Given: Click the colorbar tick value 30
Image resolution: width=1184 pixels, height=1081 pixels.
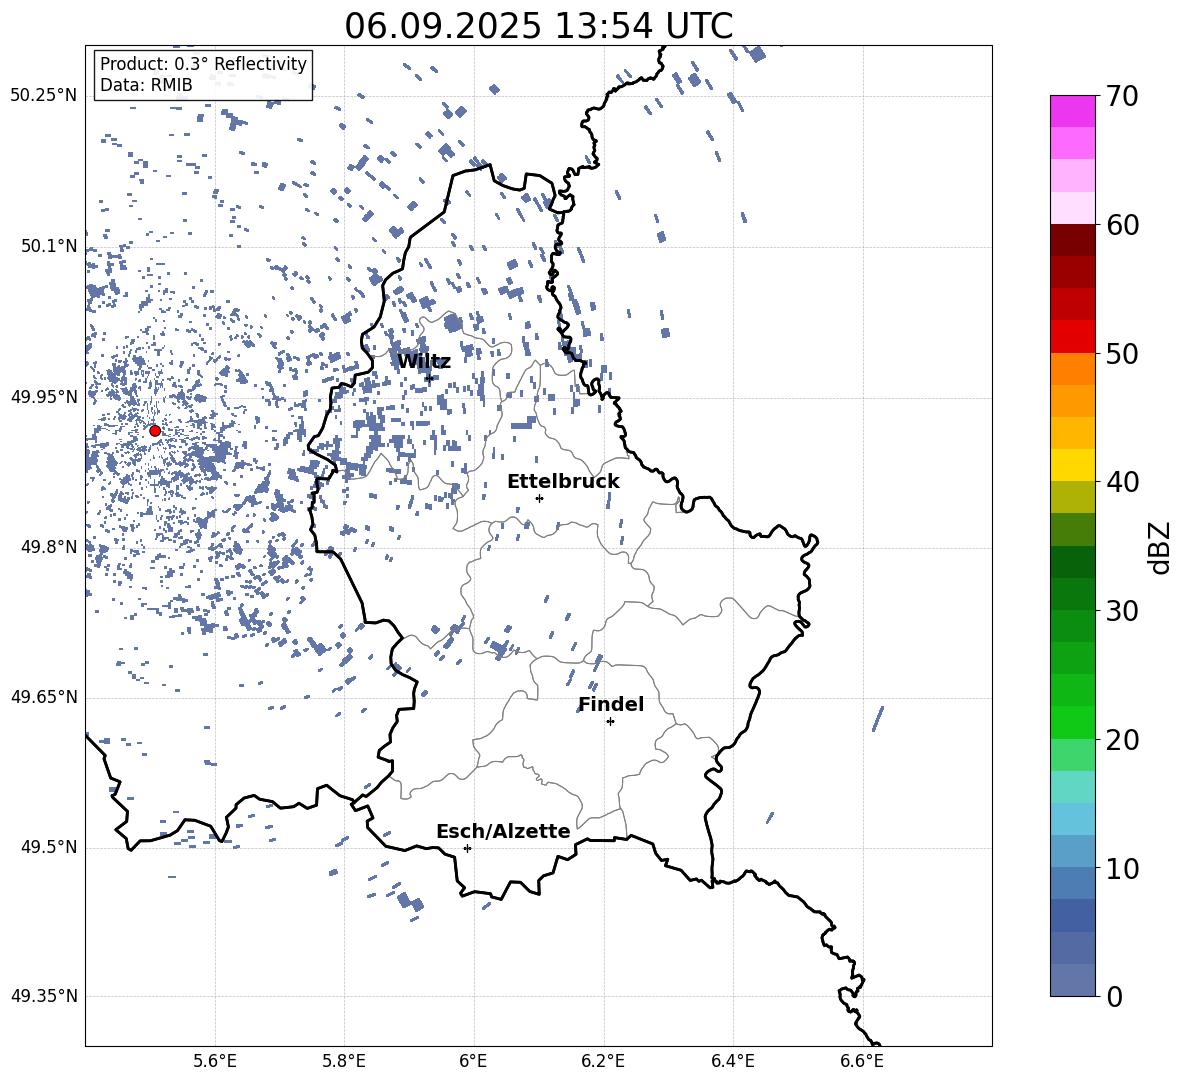Looking at the screenshot, I should 1121,611.
